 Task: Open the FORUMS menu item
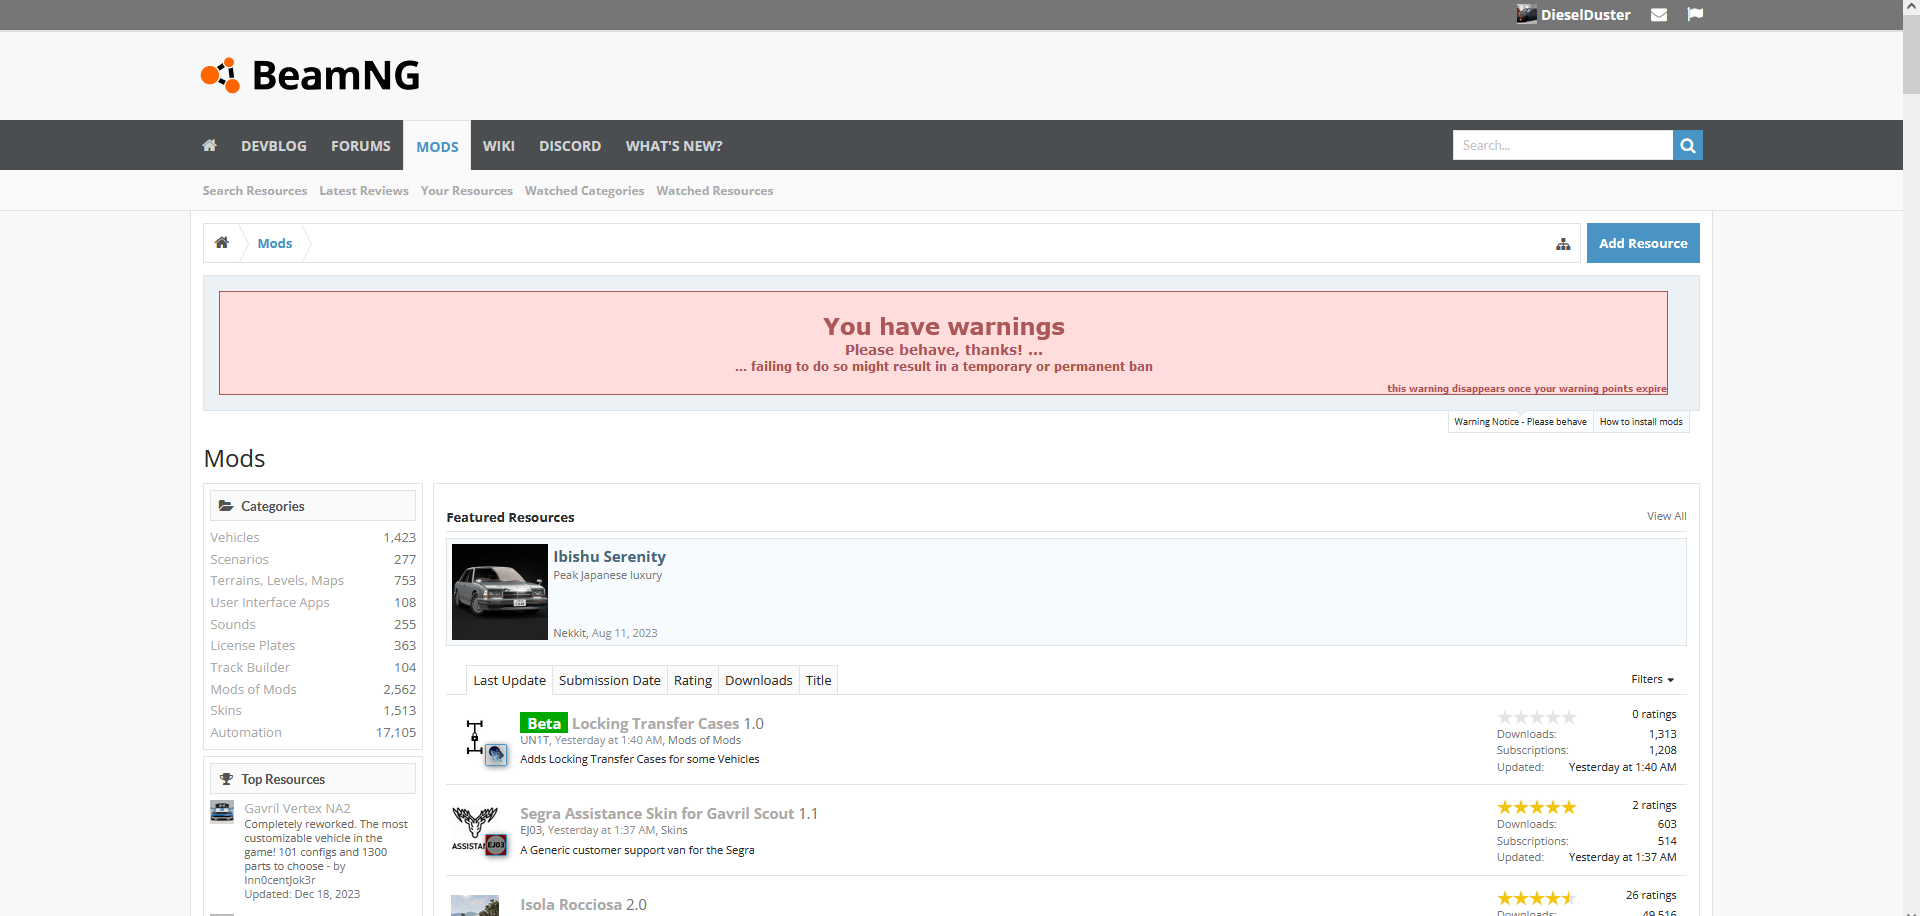coord(361,146)
